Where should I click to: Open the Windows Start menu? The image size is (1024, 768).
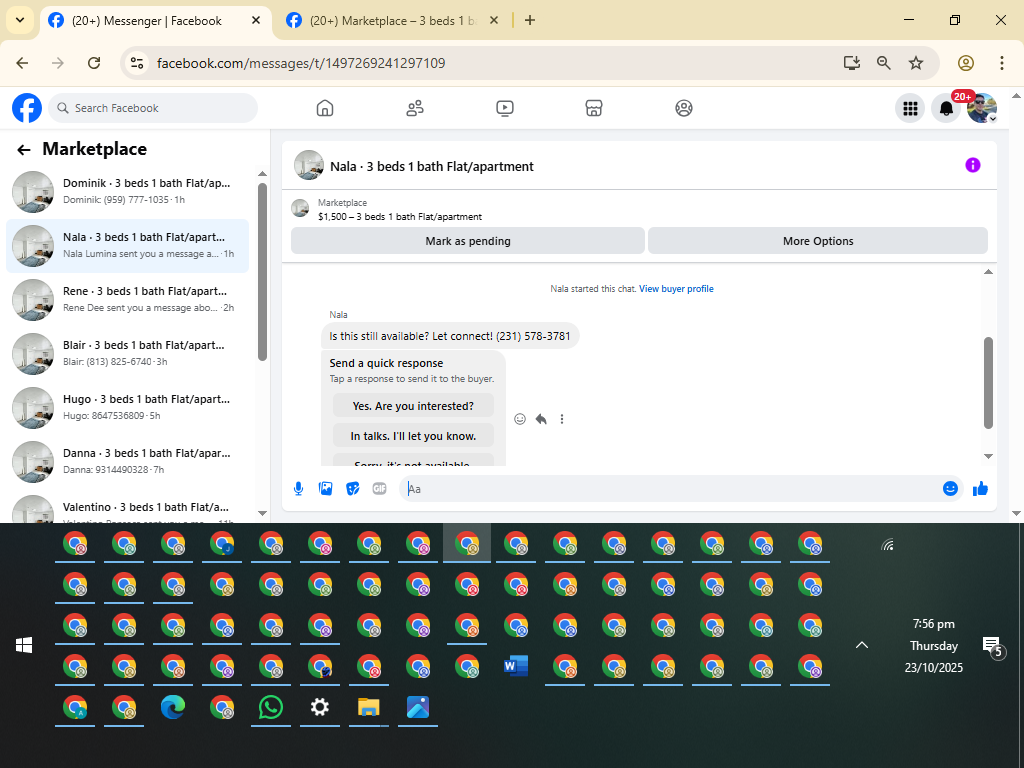24,645
